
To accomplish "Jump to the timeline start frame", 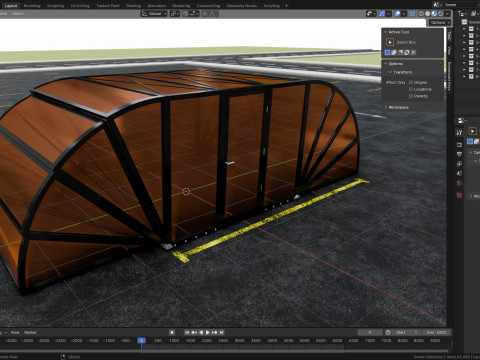I will pos(187,332).
